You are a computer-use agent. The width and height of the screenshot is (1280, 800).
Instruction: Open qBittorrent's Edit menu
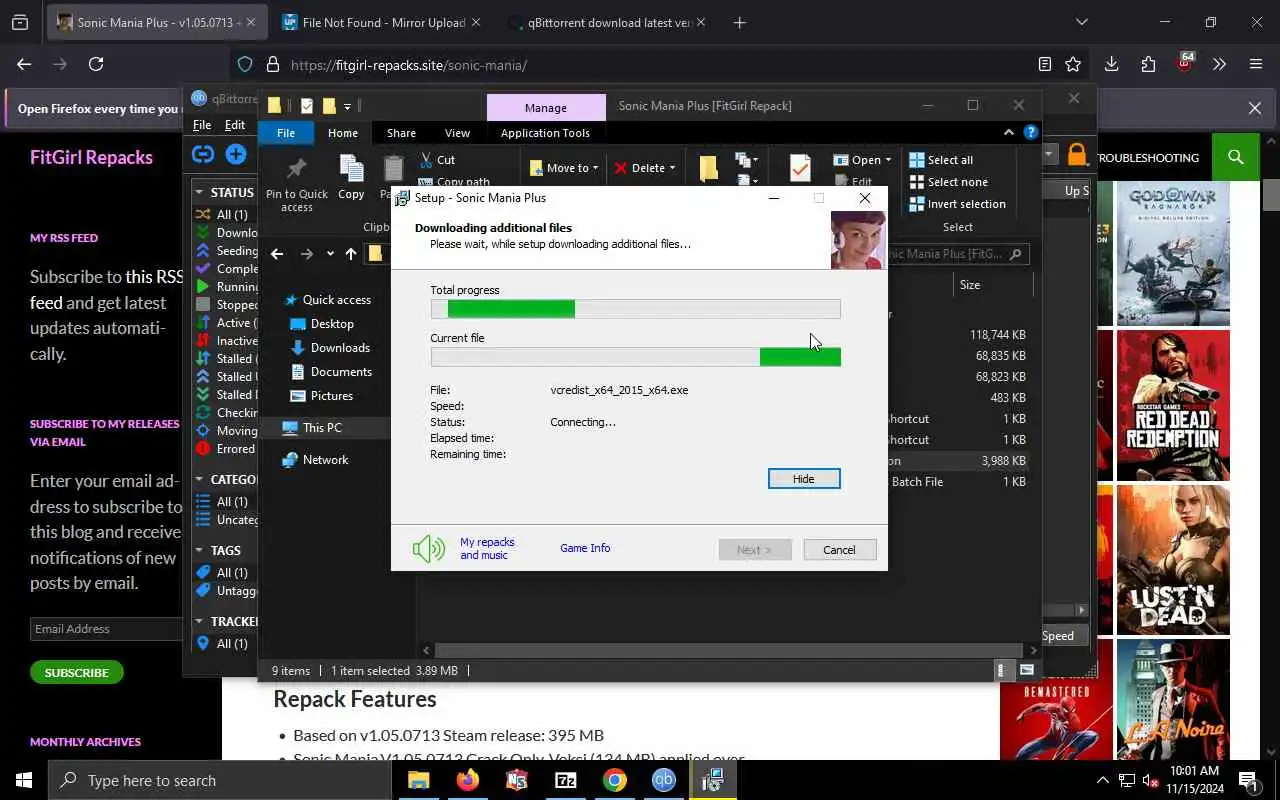[235, 125]
